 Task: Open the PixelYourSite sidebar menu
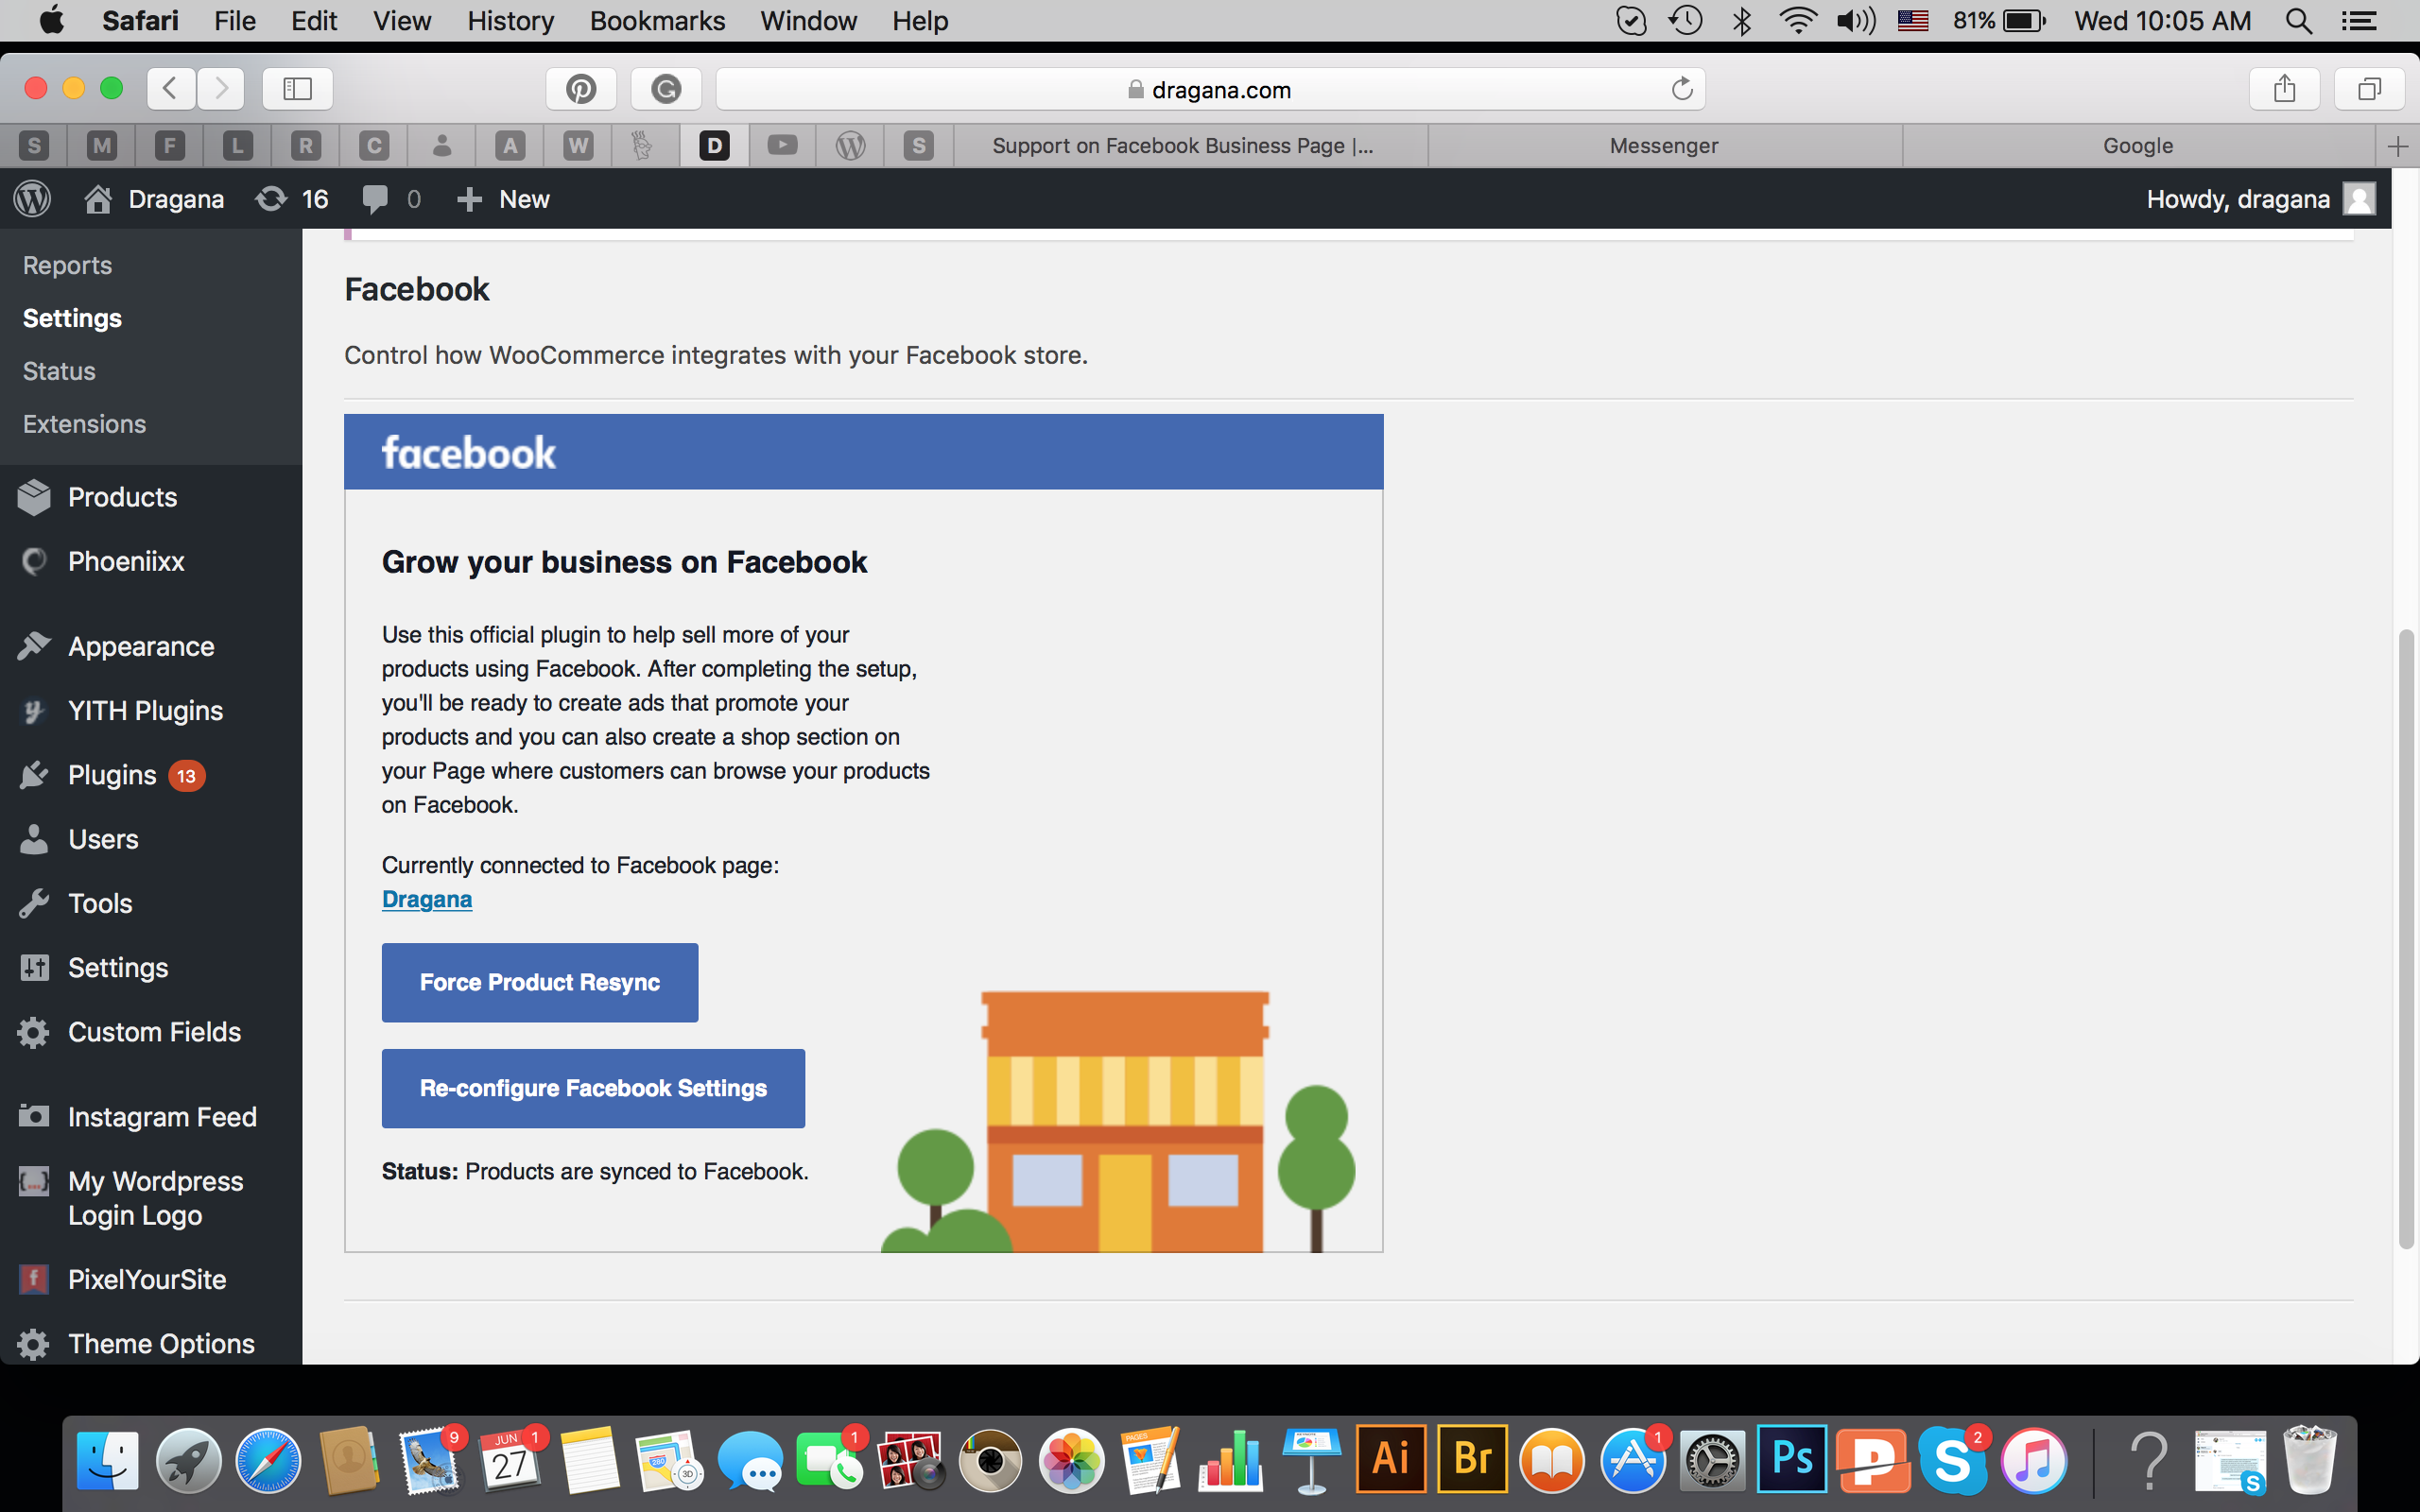click(147, 1279)
